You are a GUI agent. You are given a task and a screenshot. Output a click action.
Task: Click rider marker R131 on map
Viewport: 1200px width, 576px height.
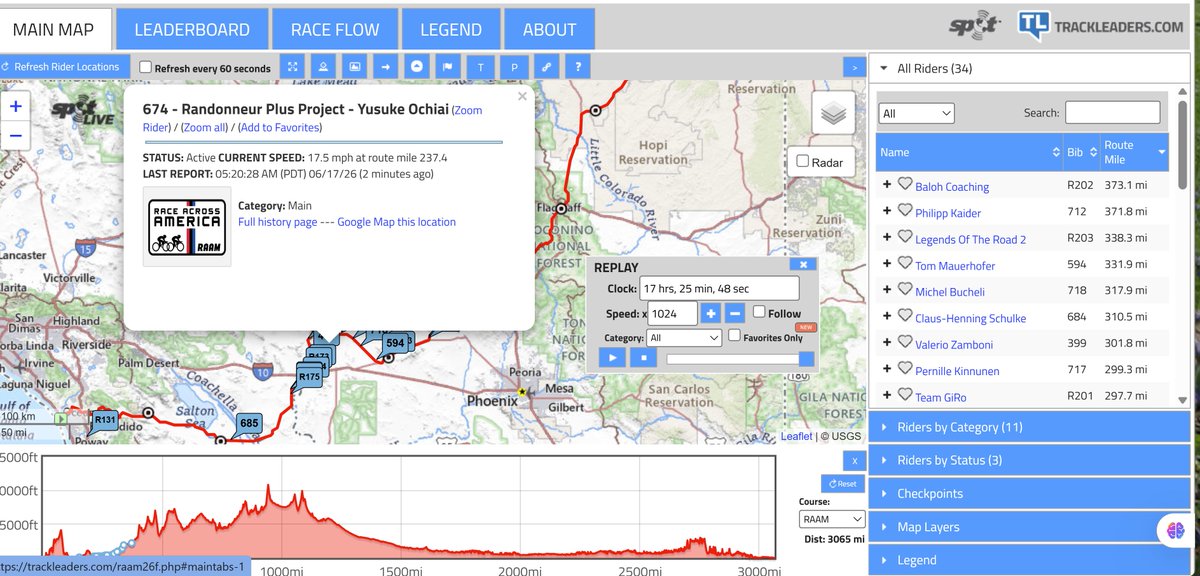coord(105,420)
